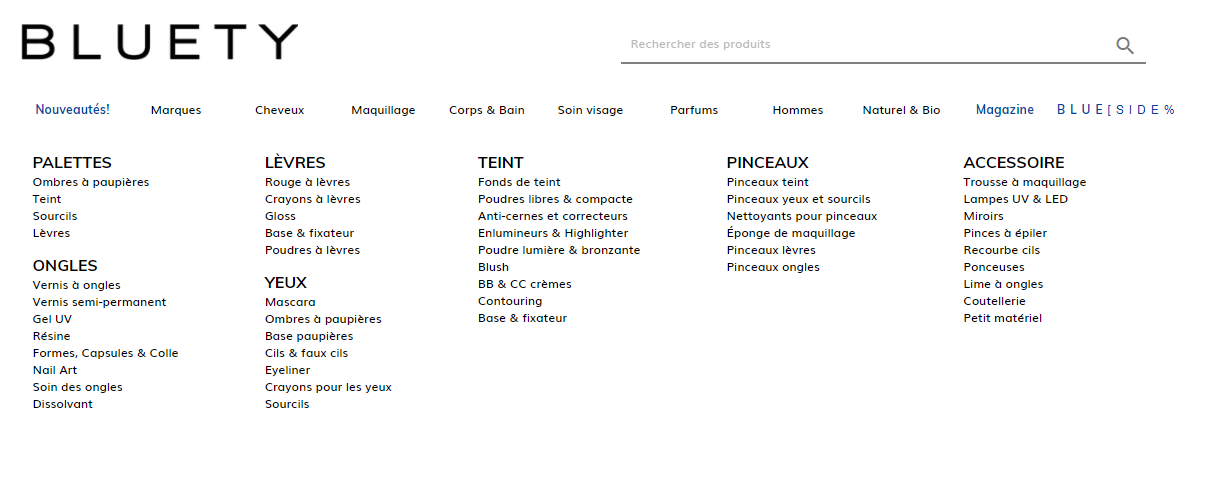The height and width of the screenshot is (483, 1205).
Task: Open the Nouveautés! menu item
Action: 73,110
